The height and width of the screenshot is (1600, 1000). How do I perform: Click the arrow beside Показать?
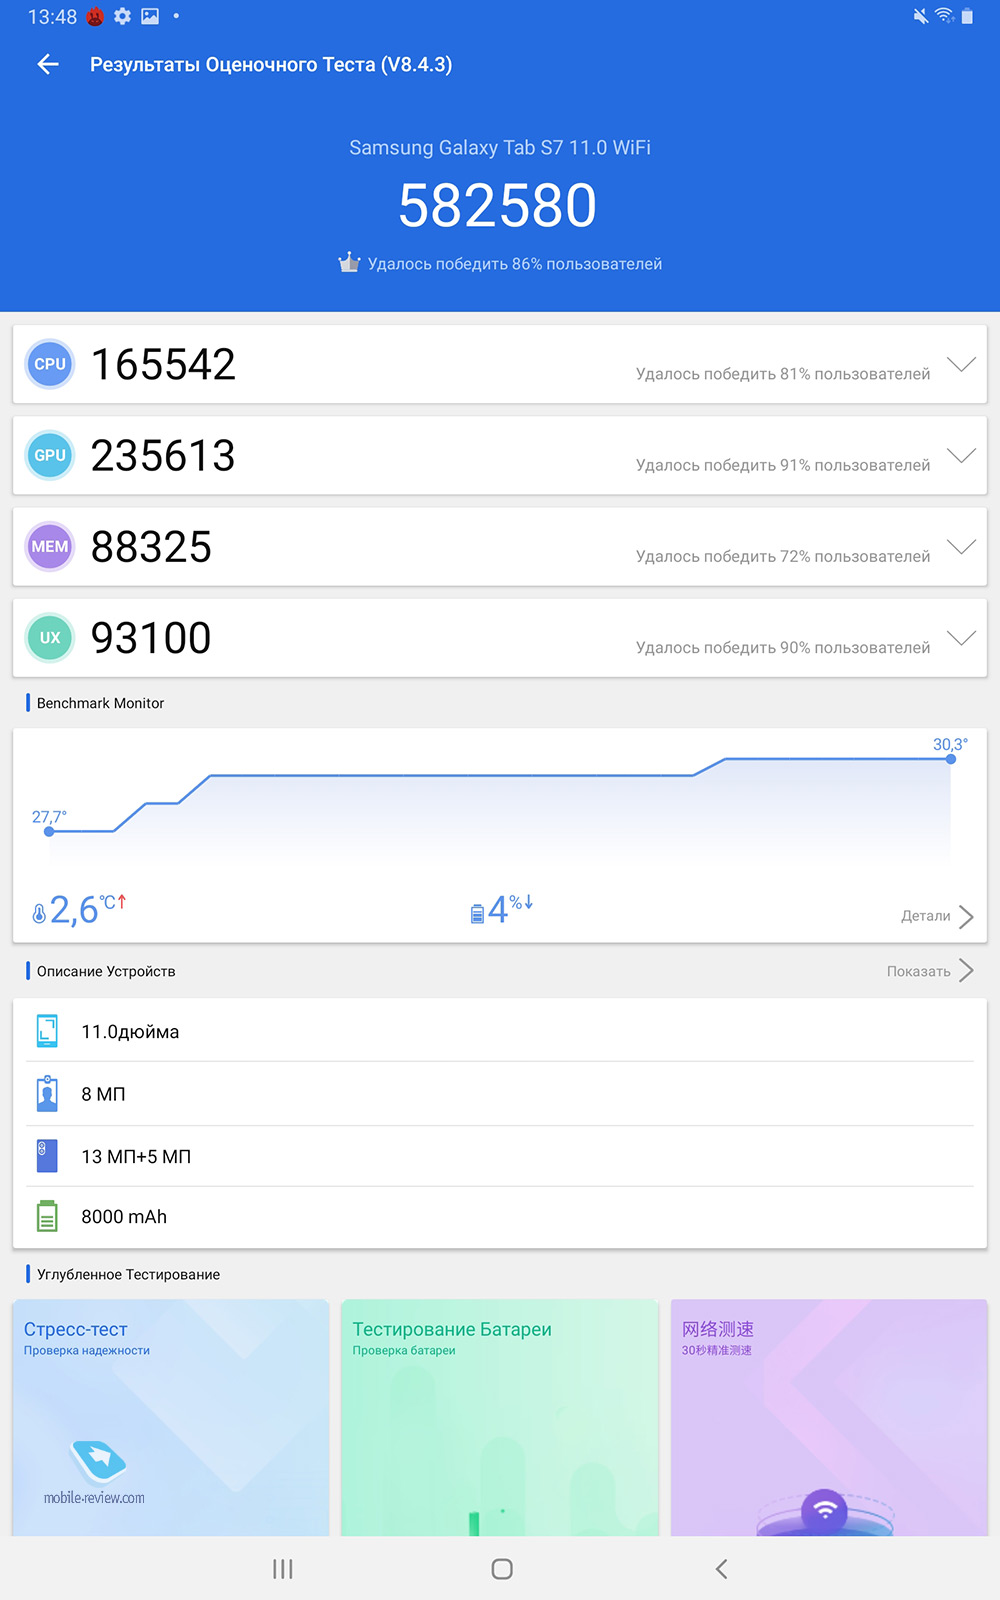tap(966, 971)
